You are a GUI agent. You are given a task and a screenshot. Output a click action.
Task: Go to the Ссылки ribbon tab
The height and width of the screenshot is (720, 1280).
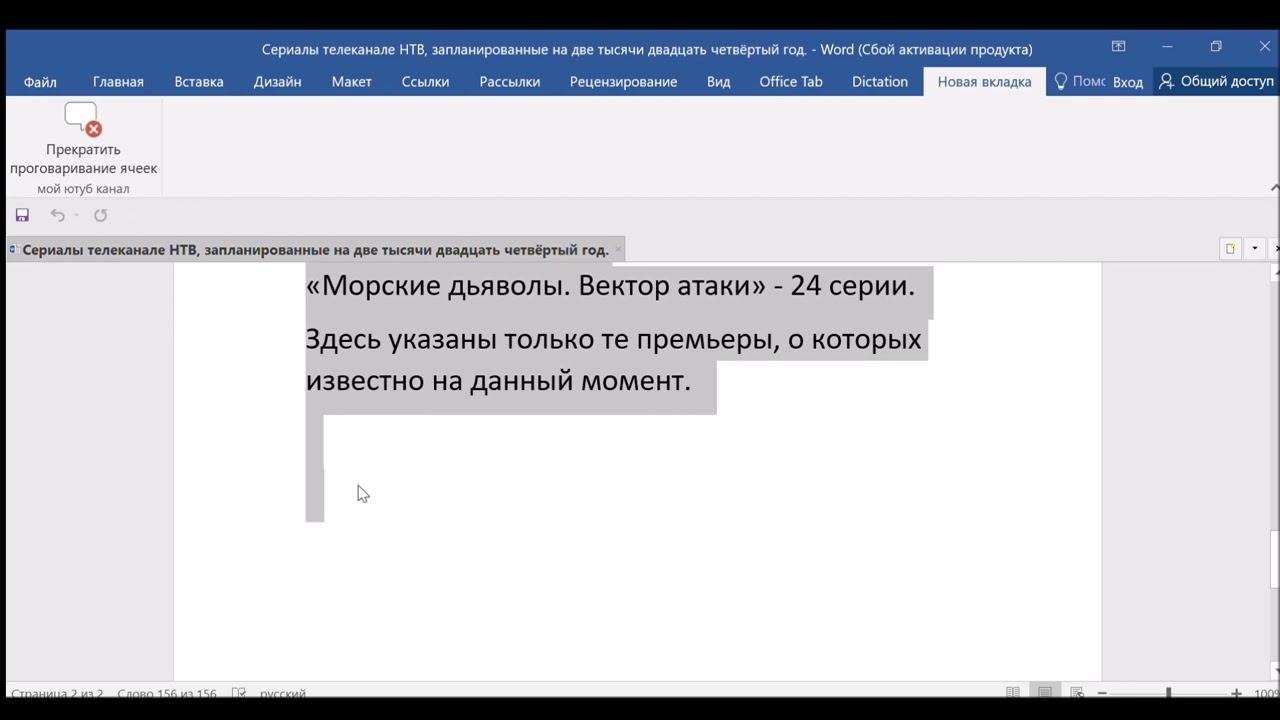coord(425,82)
